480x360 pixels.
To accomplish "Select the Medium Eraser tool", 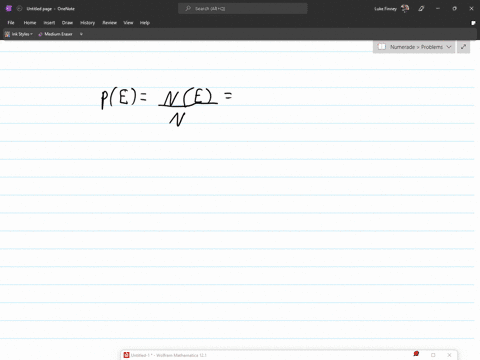I will click(x=55, y=34).
